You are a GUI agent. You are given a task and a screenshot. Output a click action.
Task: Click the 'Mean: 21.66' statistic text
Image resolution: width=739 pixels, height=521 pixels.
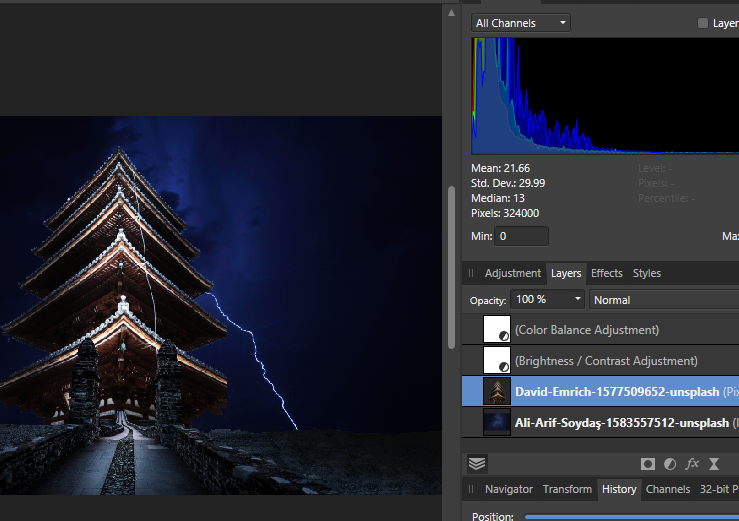point(500,168)
